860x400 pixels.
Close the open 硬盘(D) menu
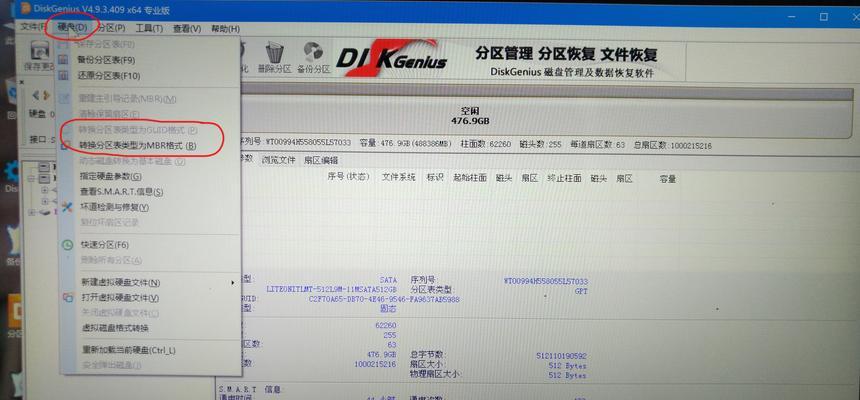(x=72, y=27)
